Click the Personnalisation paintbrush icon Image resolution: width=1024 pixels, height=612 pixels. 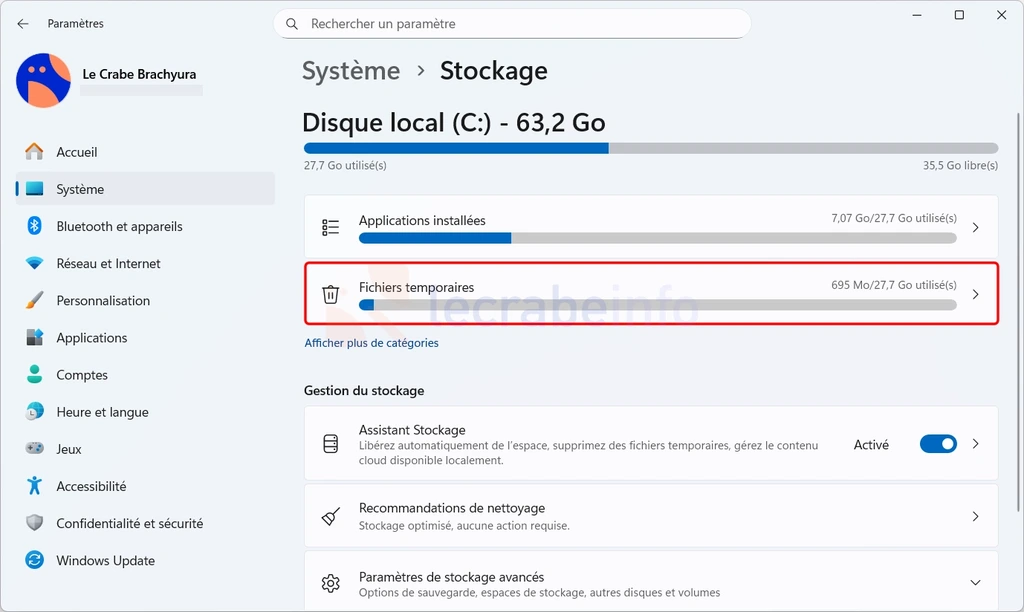point(34,300)
